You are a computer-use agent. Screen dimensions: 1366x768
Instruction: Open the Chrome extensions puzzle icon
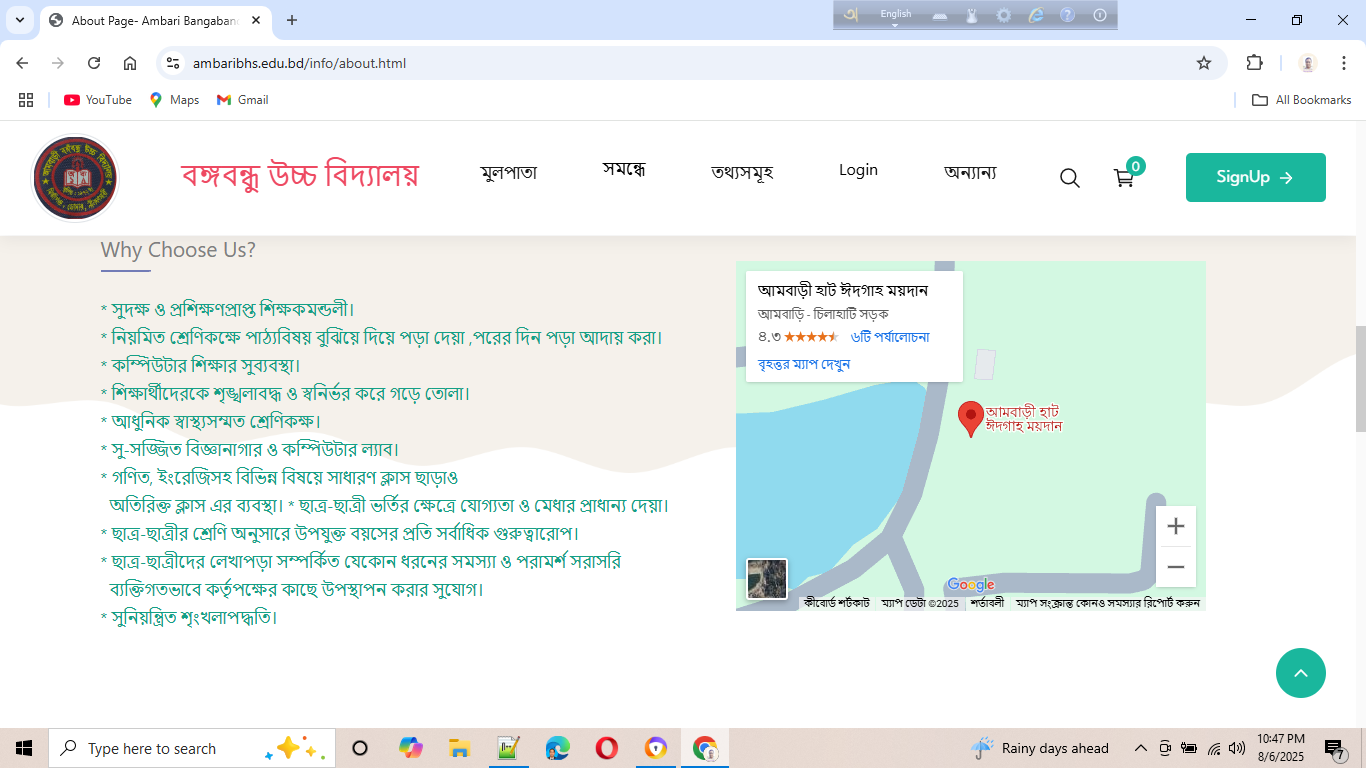point(1254,63)
